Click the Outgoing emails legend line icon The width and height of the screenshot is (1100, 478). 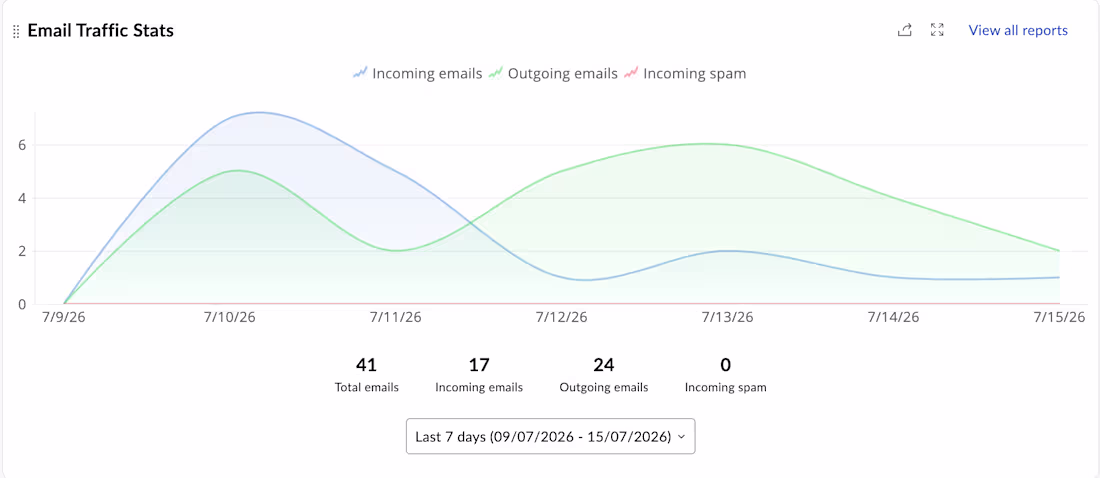click(x=496, y=73)
